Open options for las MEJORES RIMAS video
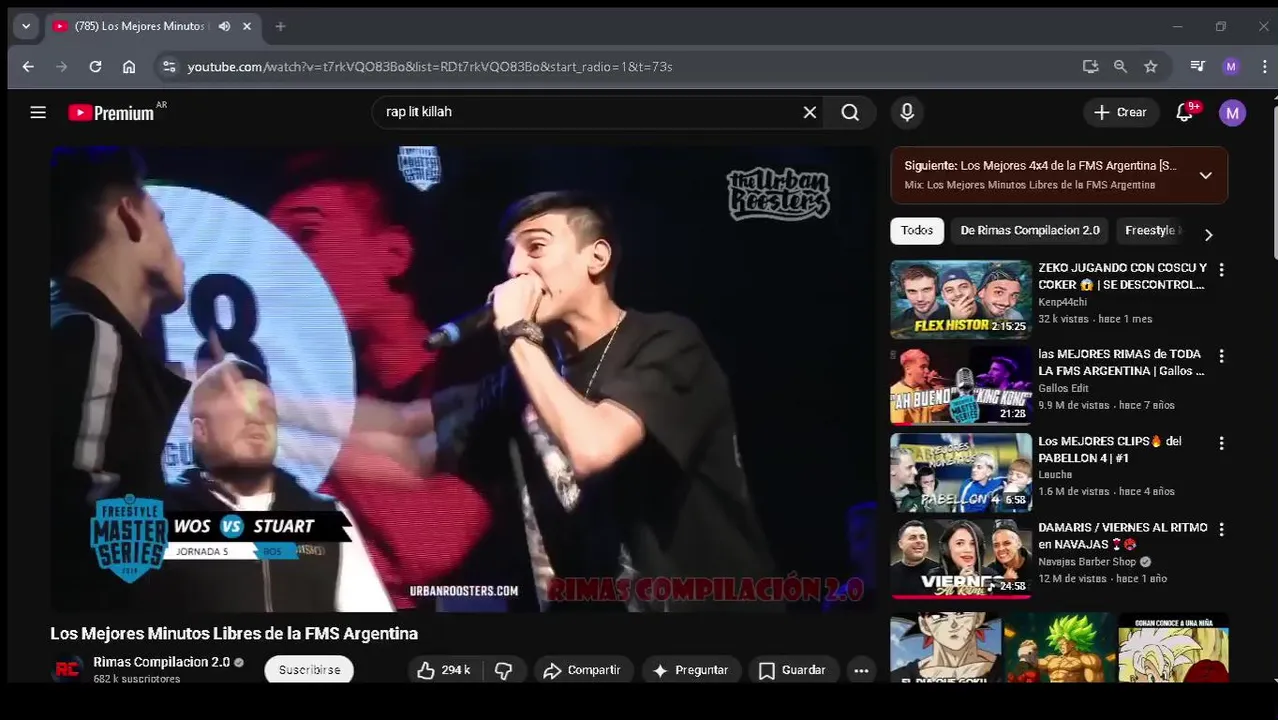The image size is (1278, 720). pos(1221,356)
